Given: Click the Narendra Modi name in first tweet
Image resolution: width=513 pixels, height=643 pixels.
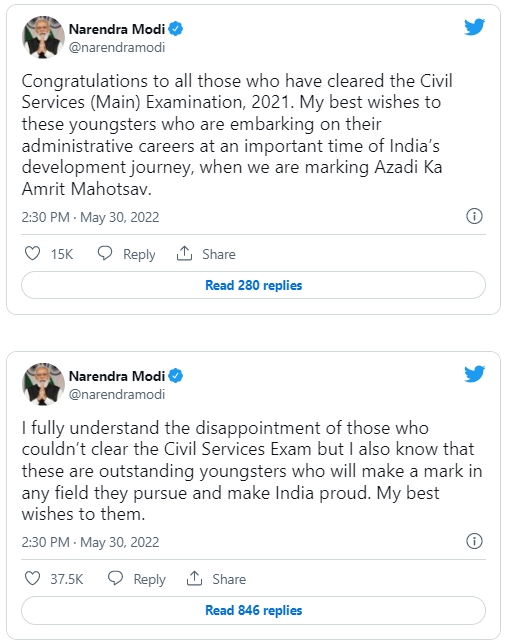Looking at the screenshot, I should (x=117, y=29).
